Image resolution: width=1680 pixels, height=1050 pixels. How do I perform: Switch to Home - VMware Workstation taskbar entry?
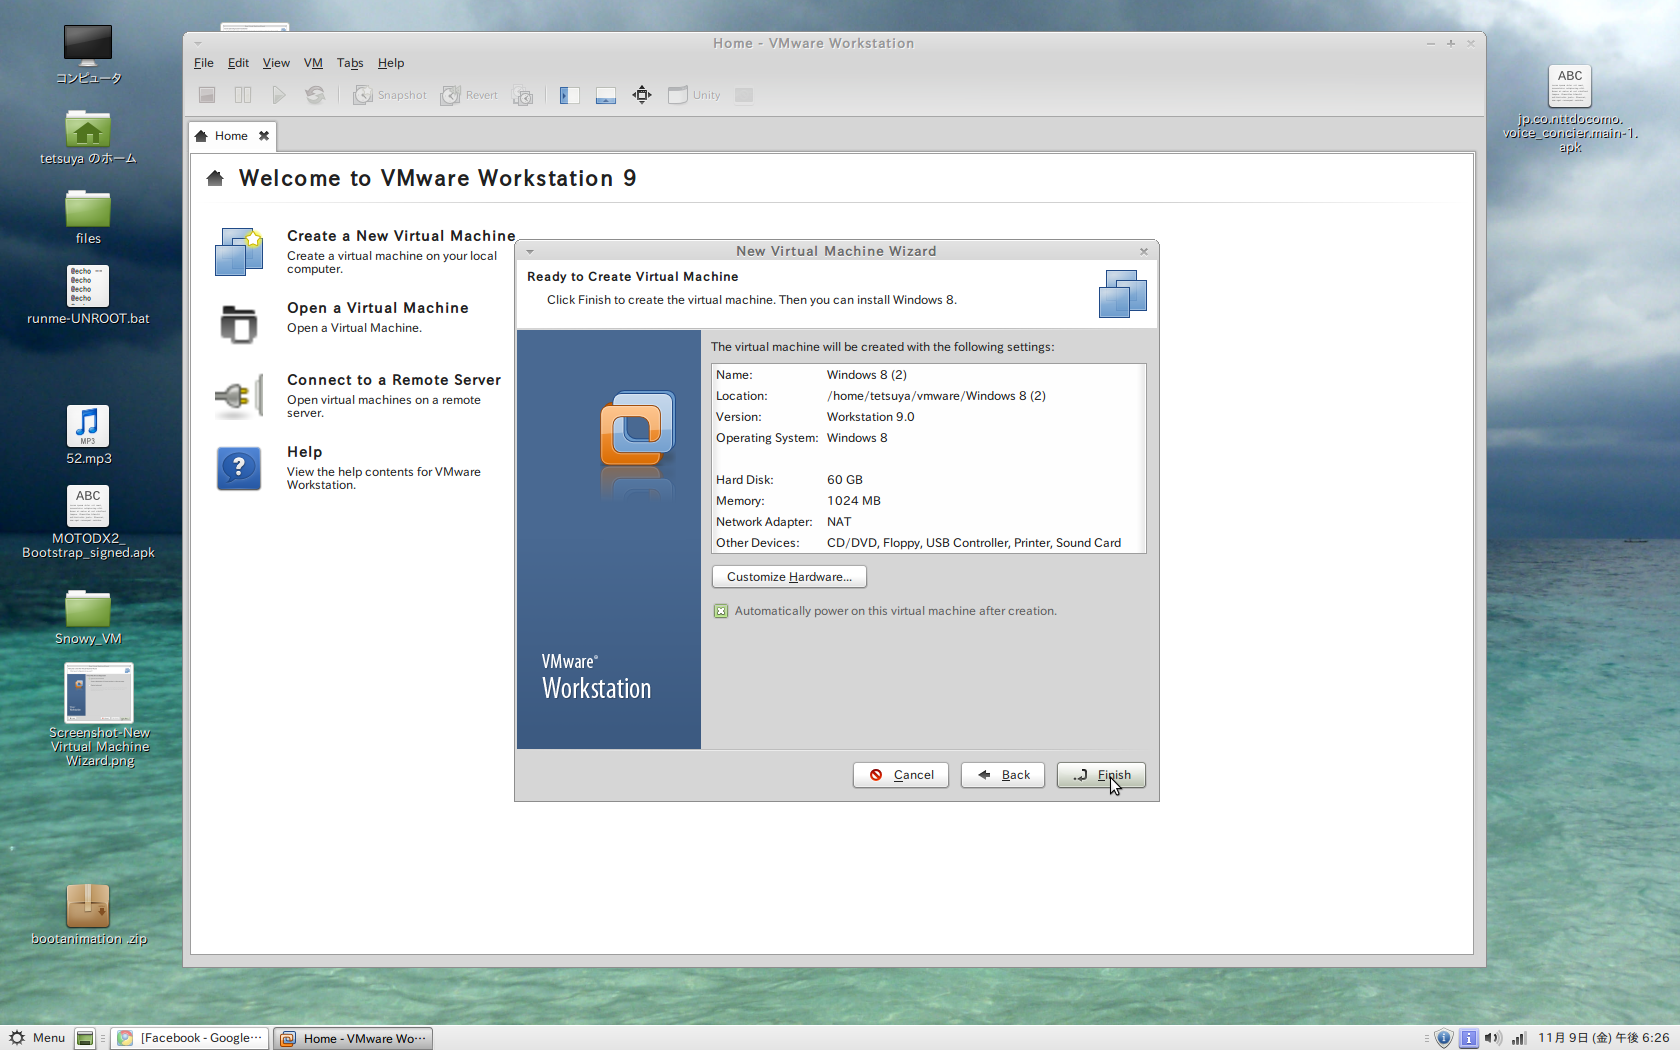353,1038
